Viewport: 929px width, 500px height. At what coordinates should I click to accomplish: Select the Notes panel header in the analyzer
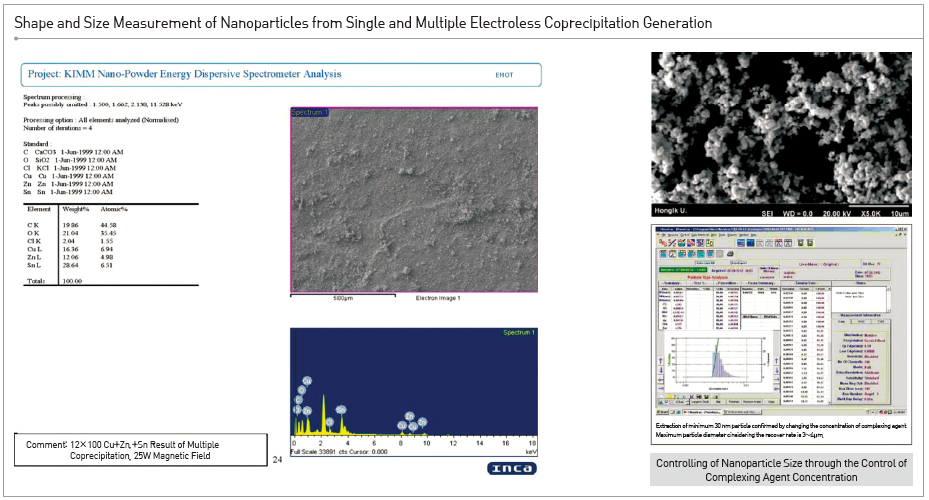point(860,283)
